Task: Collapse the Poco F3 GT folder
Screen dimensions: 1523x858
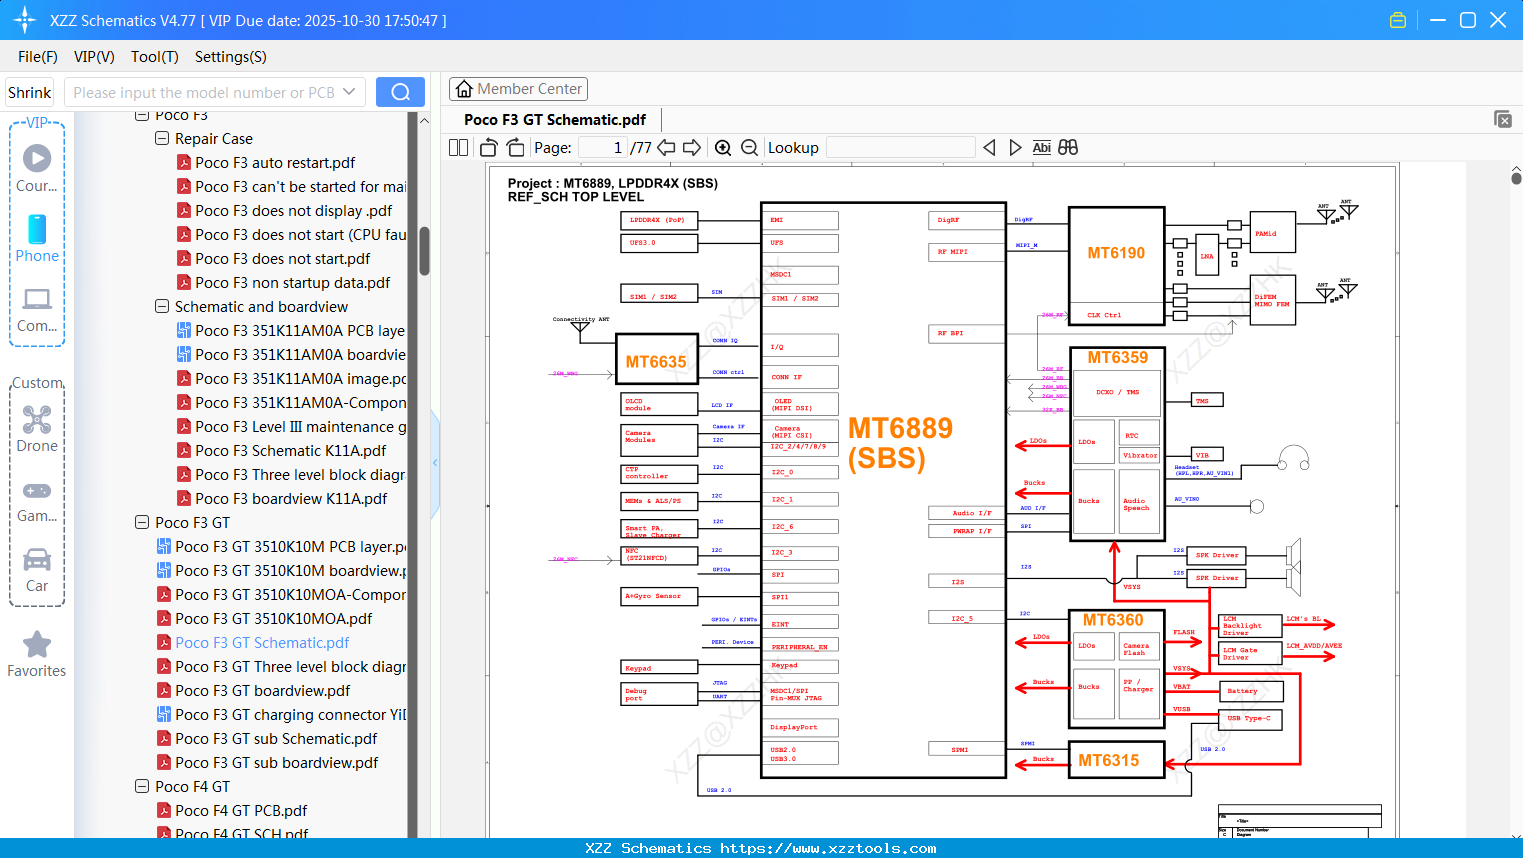Action: click(x=141, y=522)
